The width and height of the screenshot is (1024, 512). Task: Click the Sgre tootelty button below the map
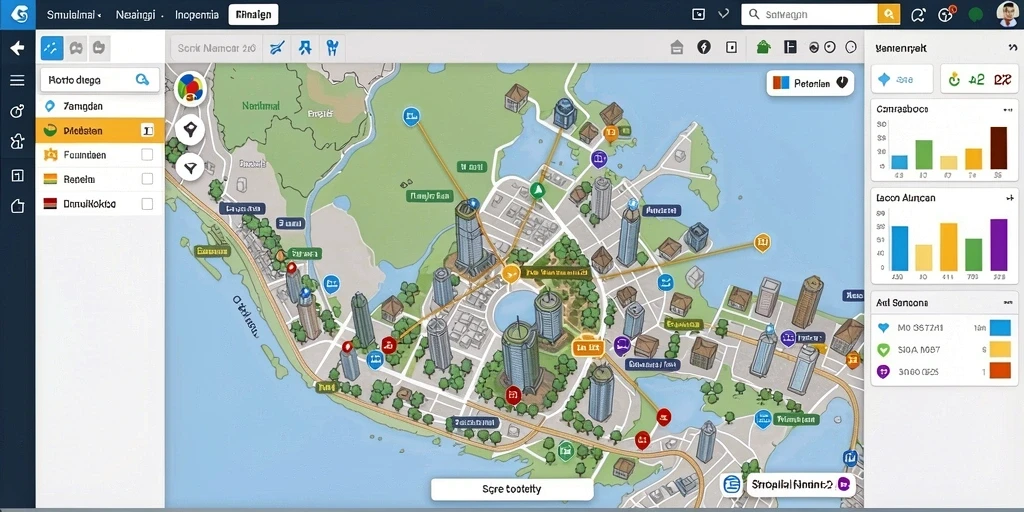point(511,488)
